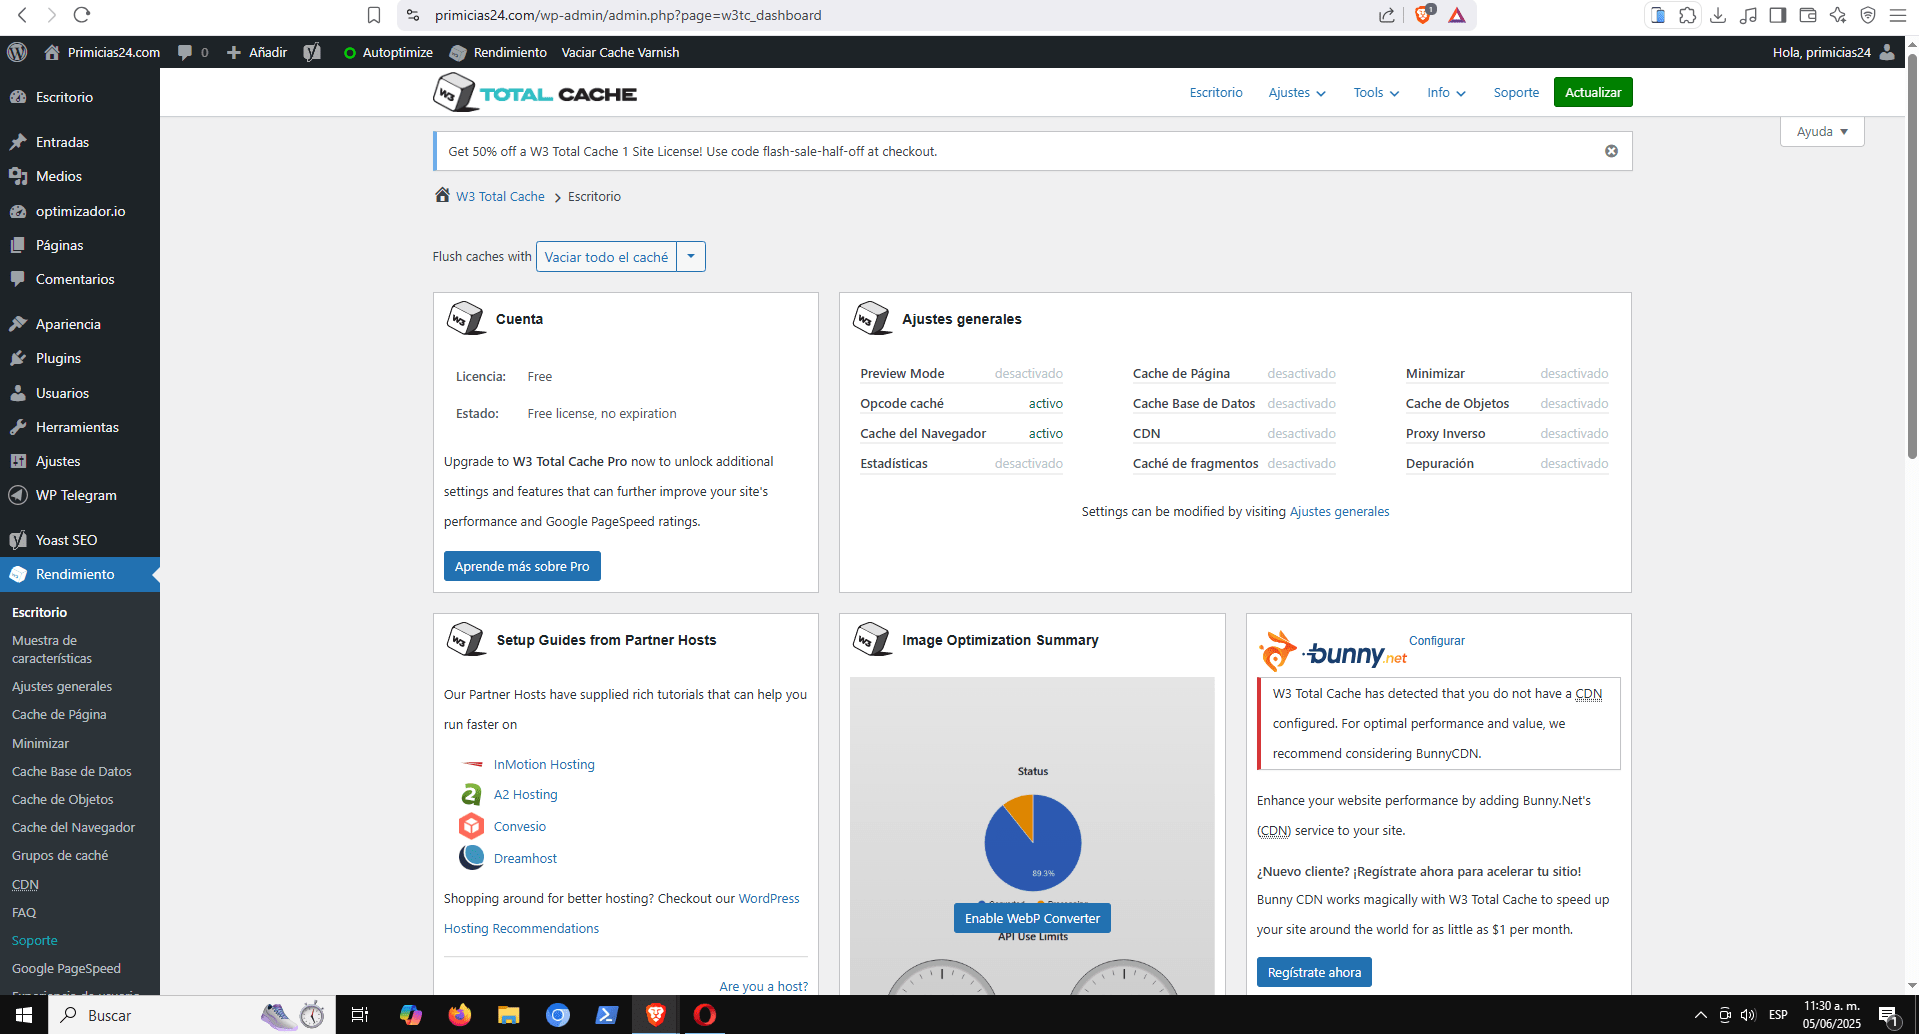Open Medios icon in sidebar

pyautogui.click(x=18, y=176)
